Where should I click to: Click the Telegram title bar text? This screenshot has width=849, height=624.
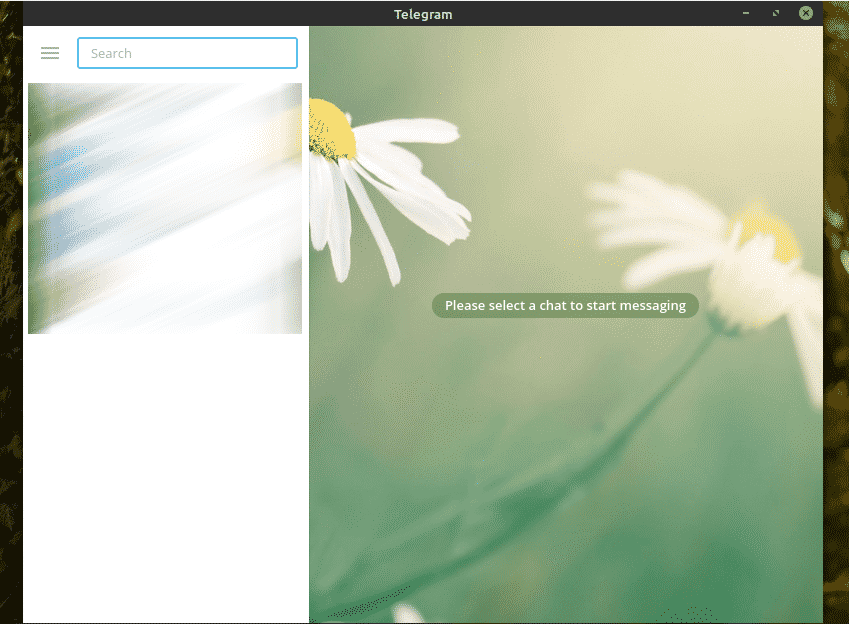pos(423,14)
